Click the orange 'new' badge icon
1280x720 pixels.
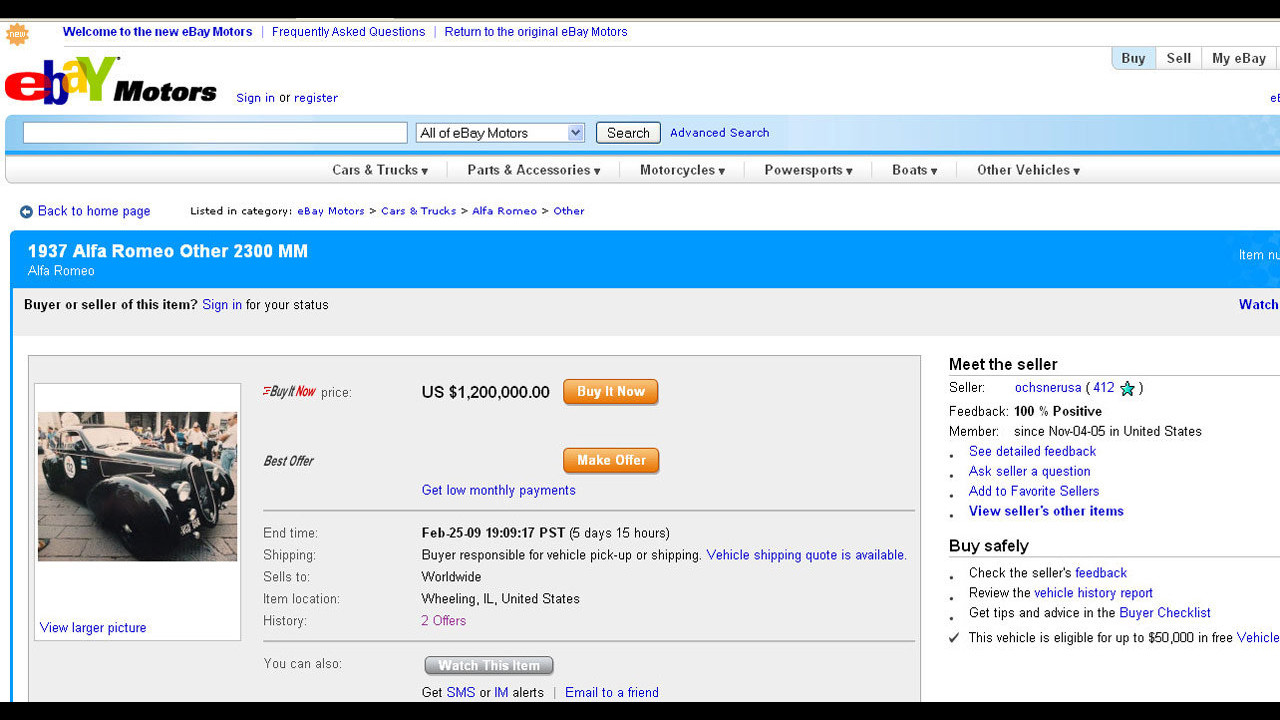[x=17, y=34]
